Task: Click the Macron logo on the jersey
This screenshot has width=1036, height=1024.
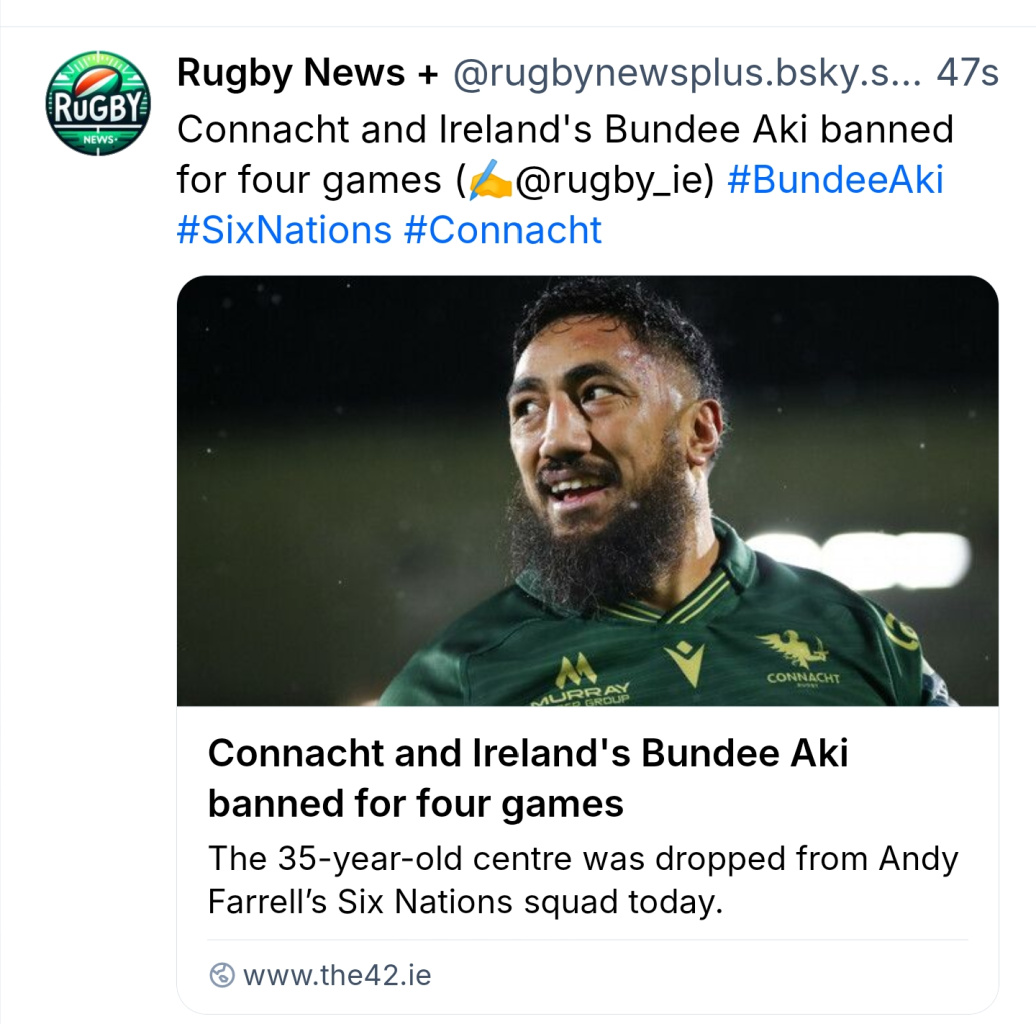Action: (685, 662)
